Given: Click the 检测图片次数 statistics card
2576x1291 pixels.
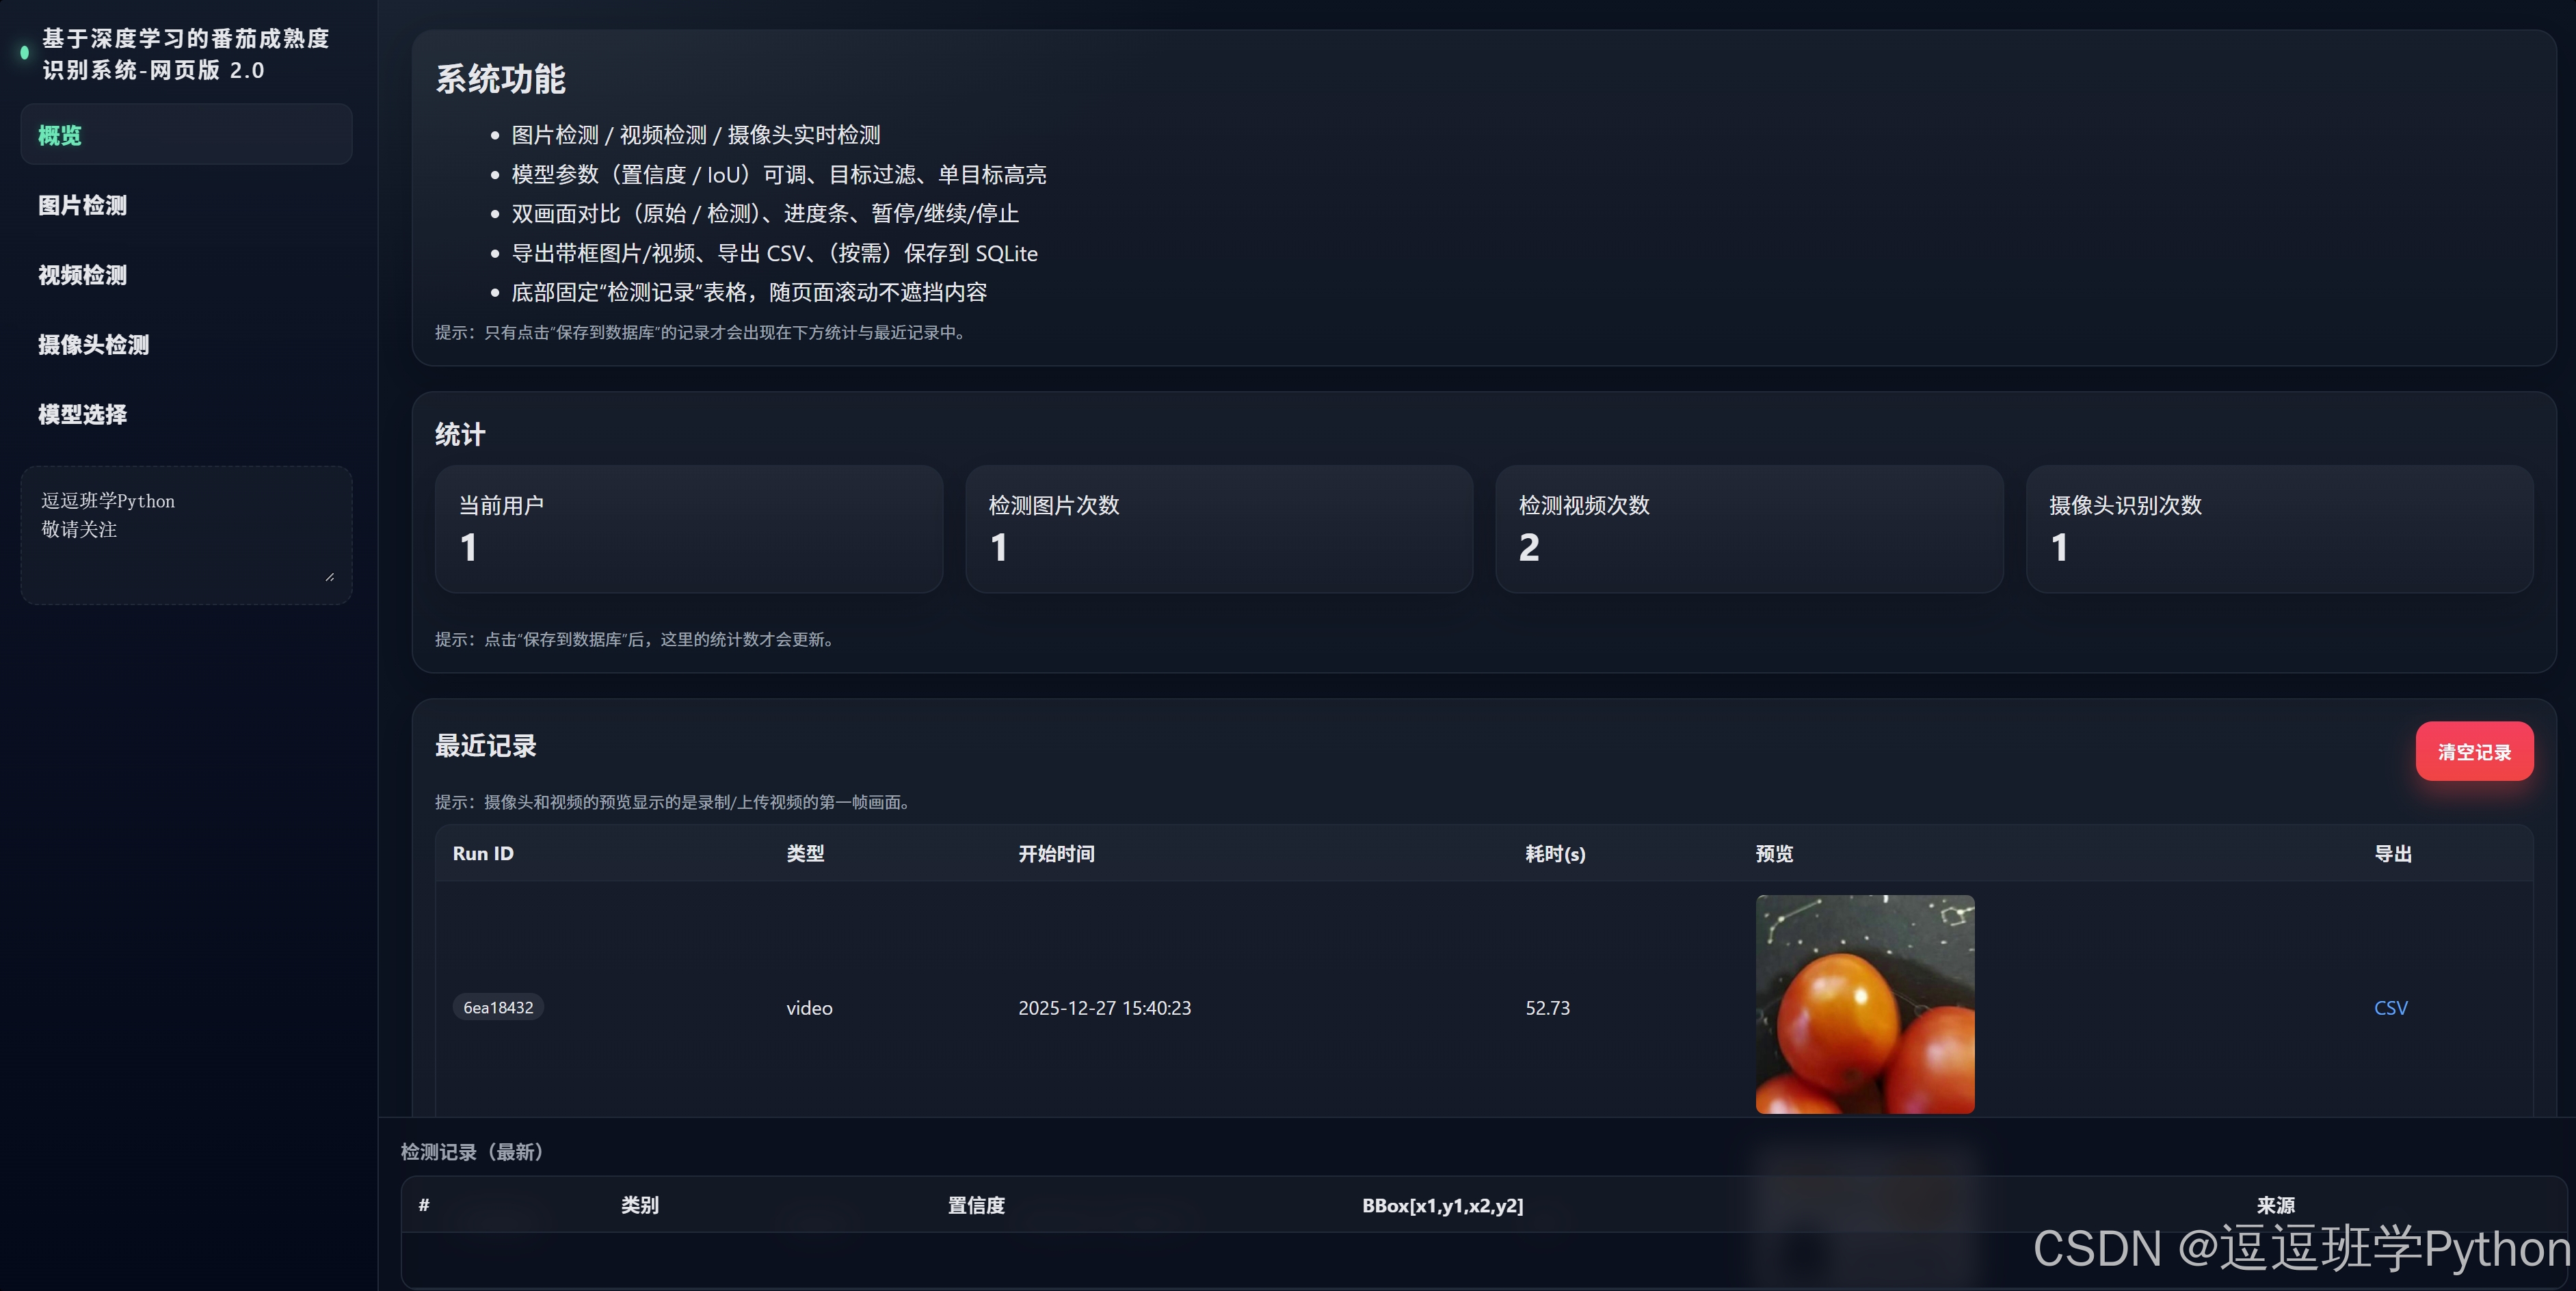Looking at the screenshot, I should 1218,529.
